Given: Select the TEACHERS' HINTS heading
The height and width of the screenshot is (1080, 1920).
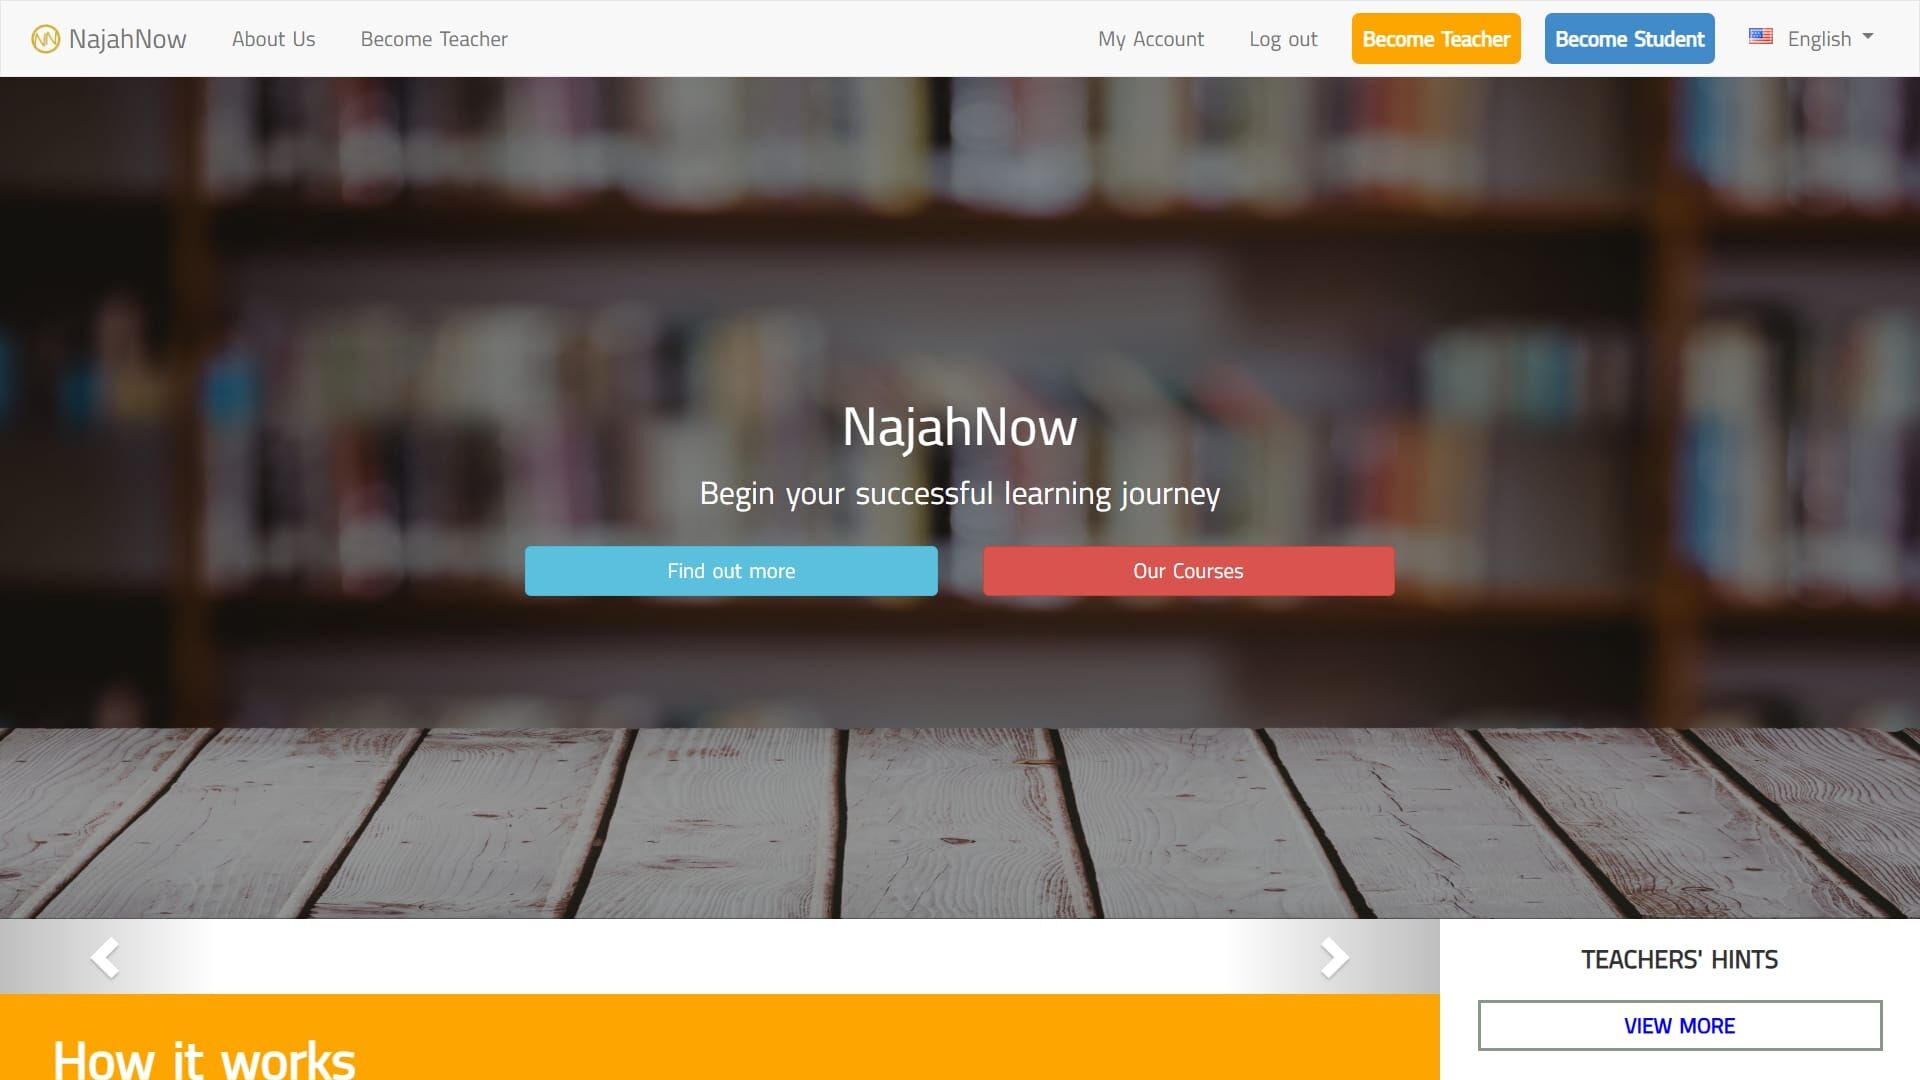Looking at the screenshot, I should point(1680,960).
